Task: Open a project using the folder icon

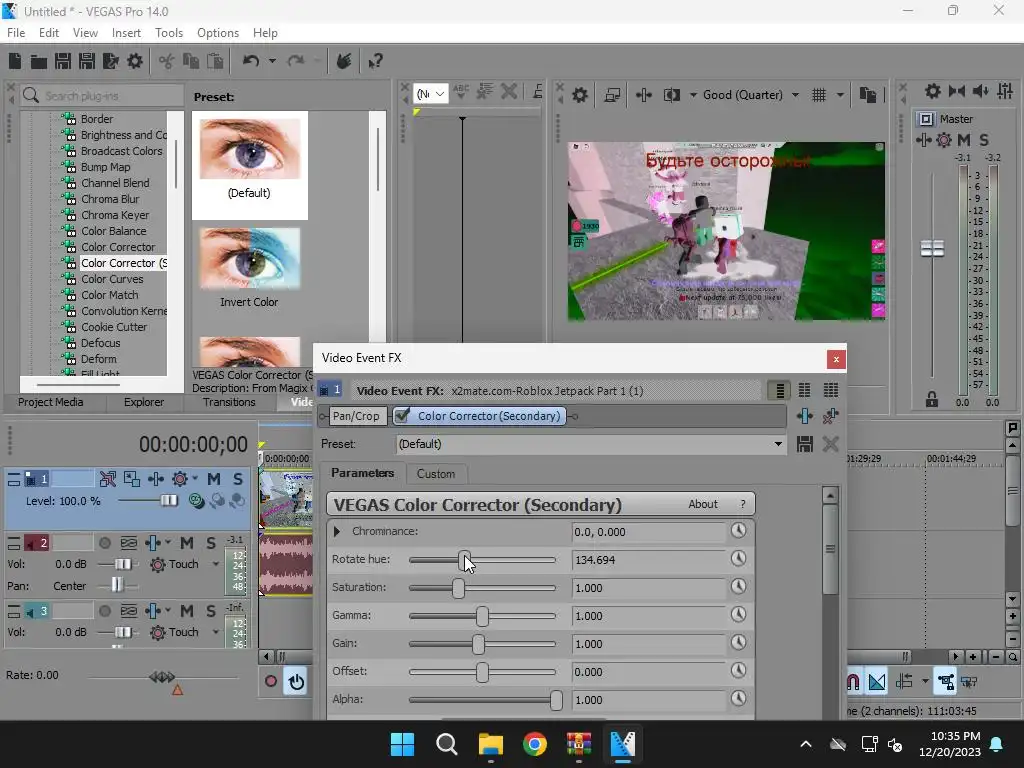Action: click(x=39, y=61)
